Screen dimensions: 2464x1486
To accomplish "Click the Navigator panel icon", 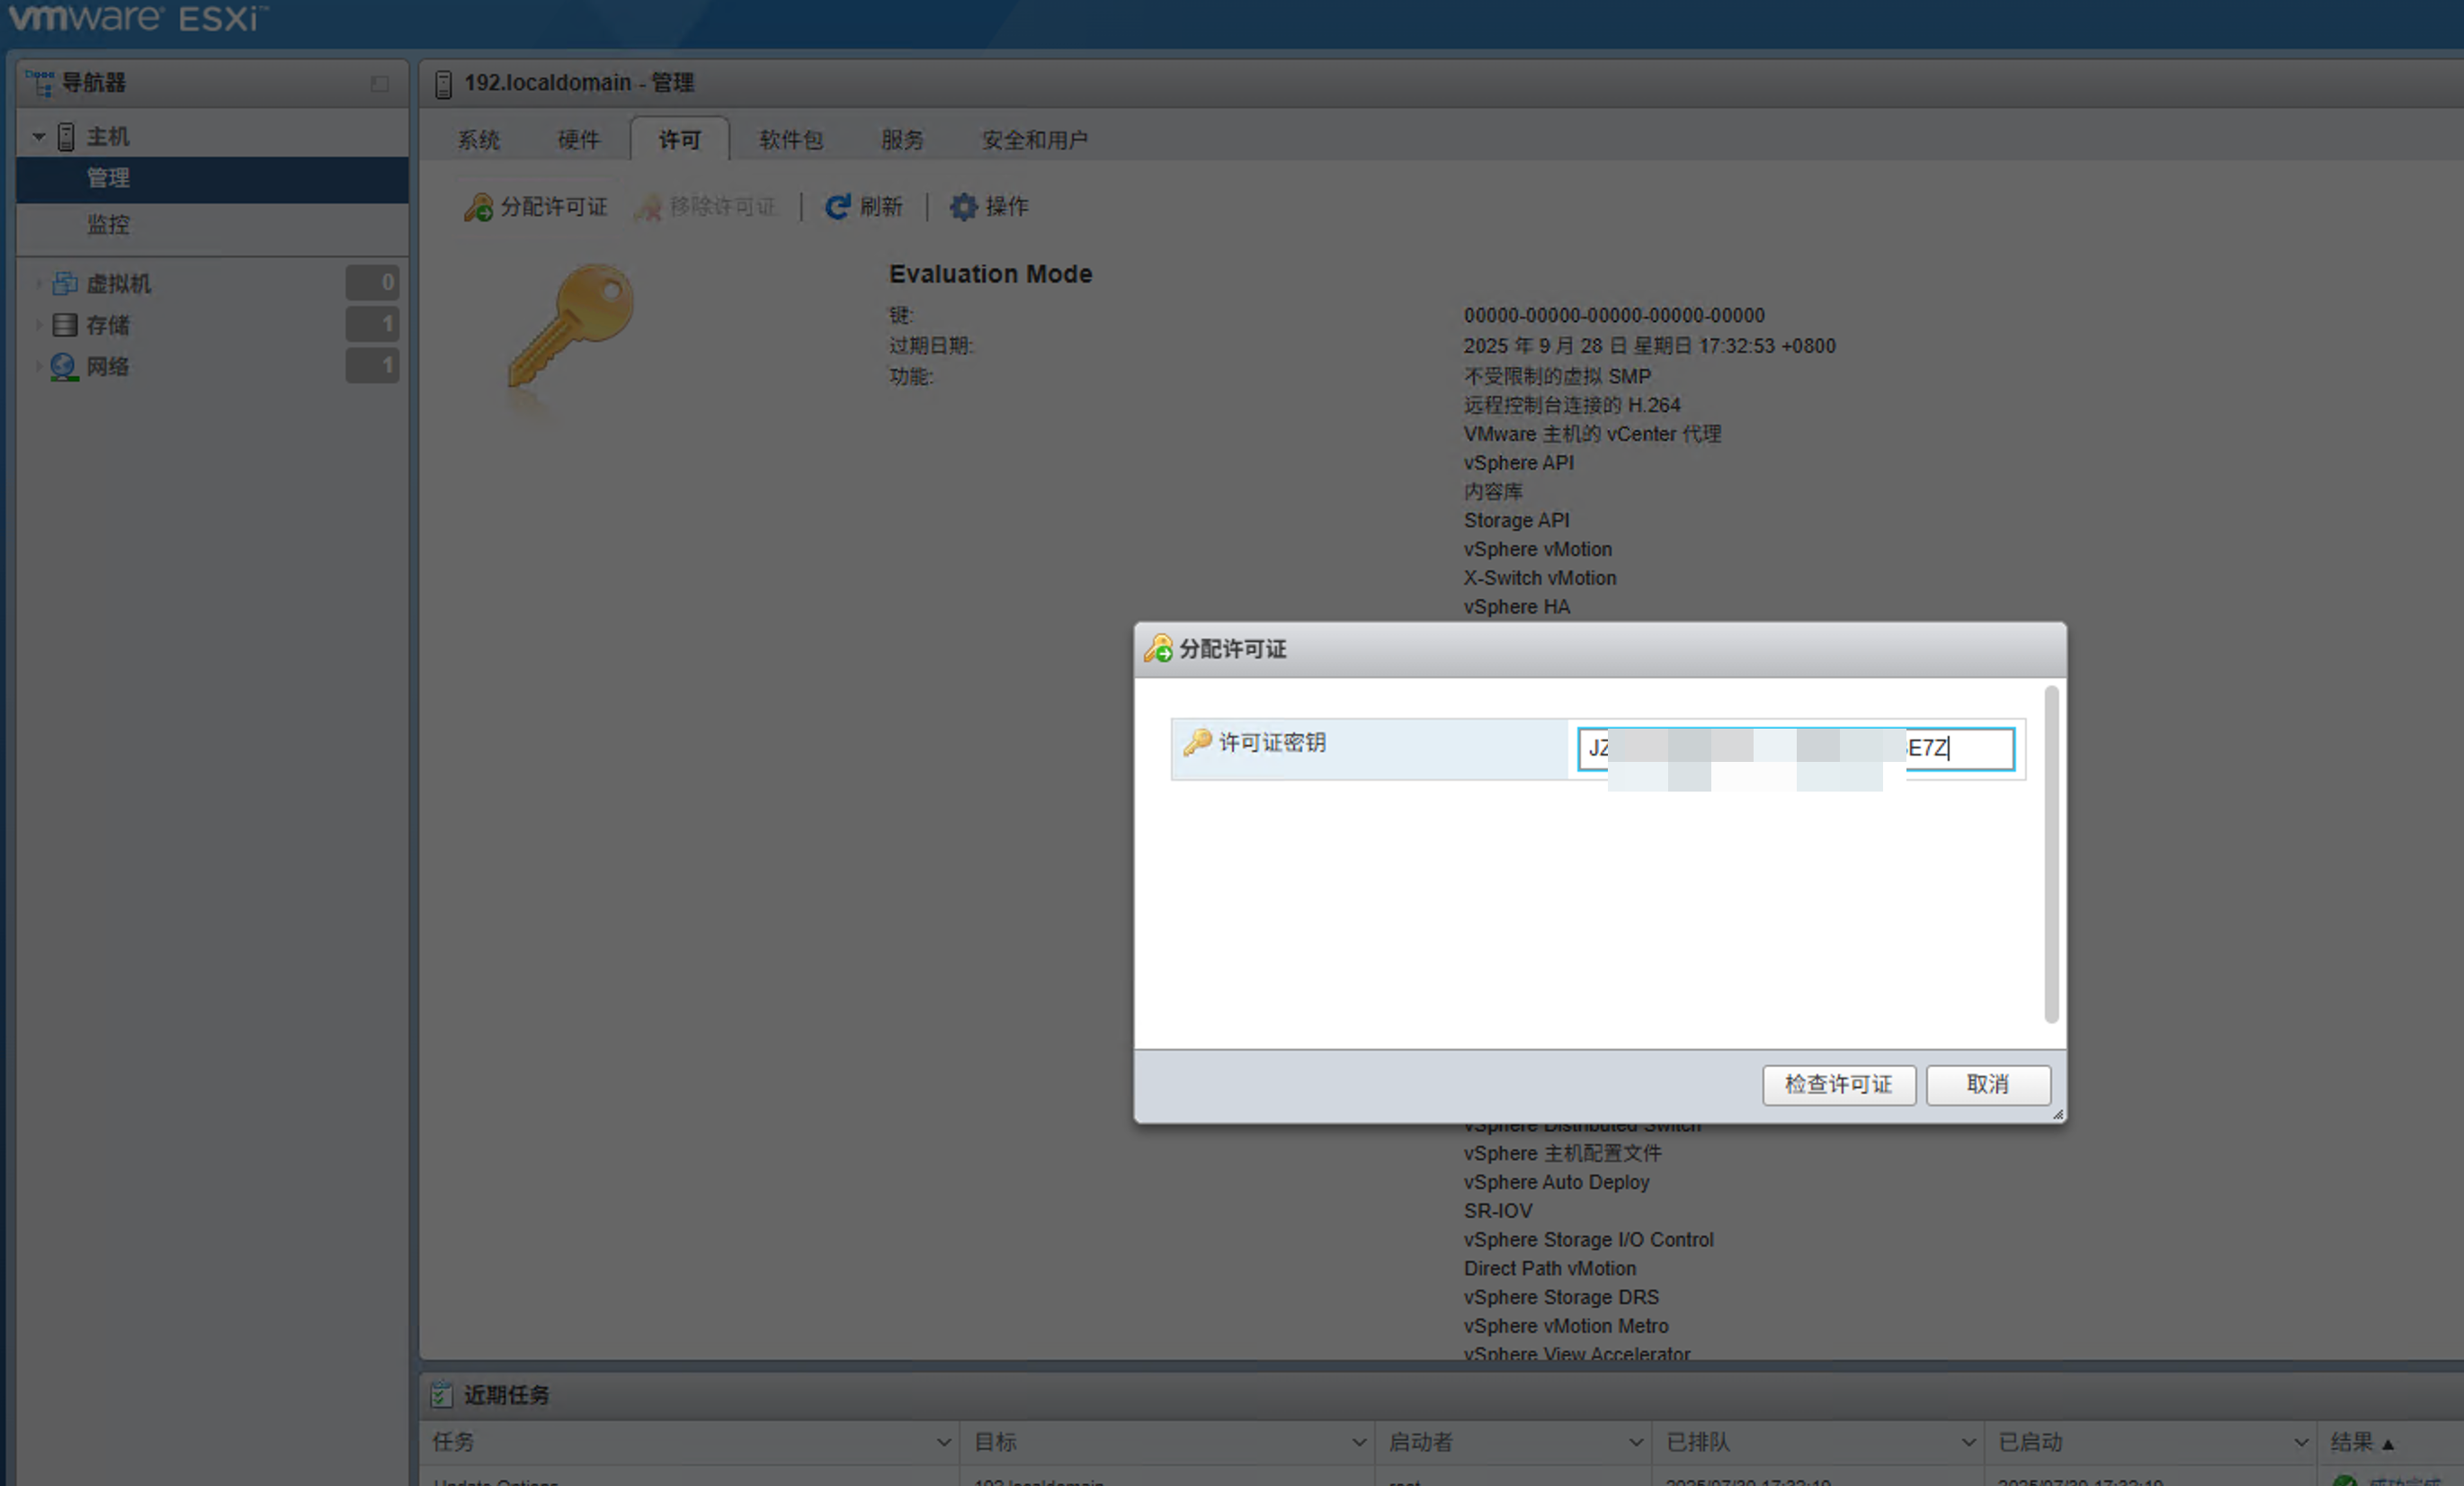I will [x=40, y=83].
